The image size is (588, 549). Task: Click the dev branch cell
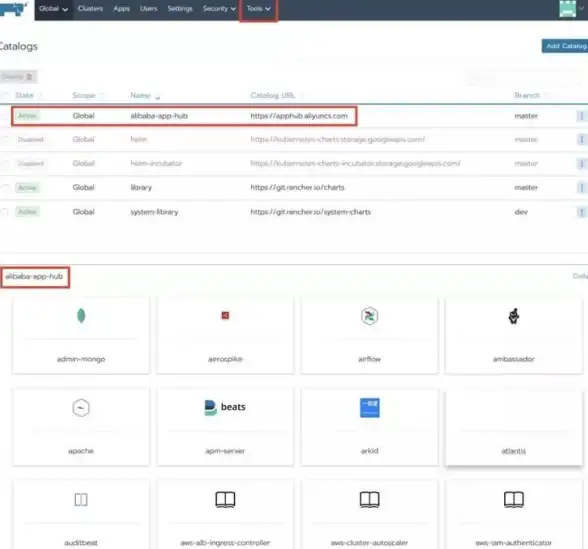tap(521, 212)
